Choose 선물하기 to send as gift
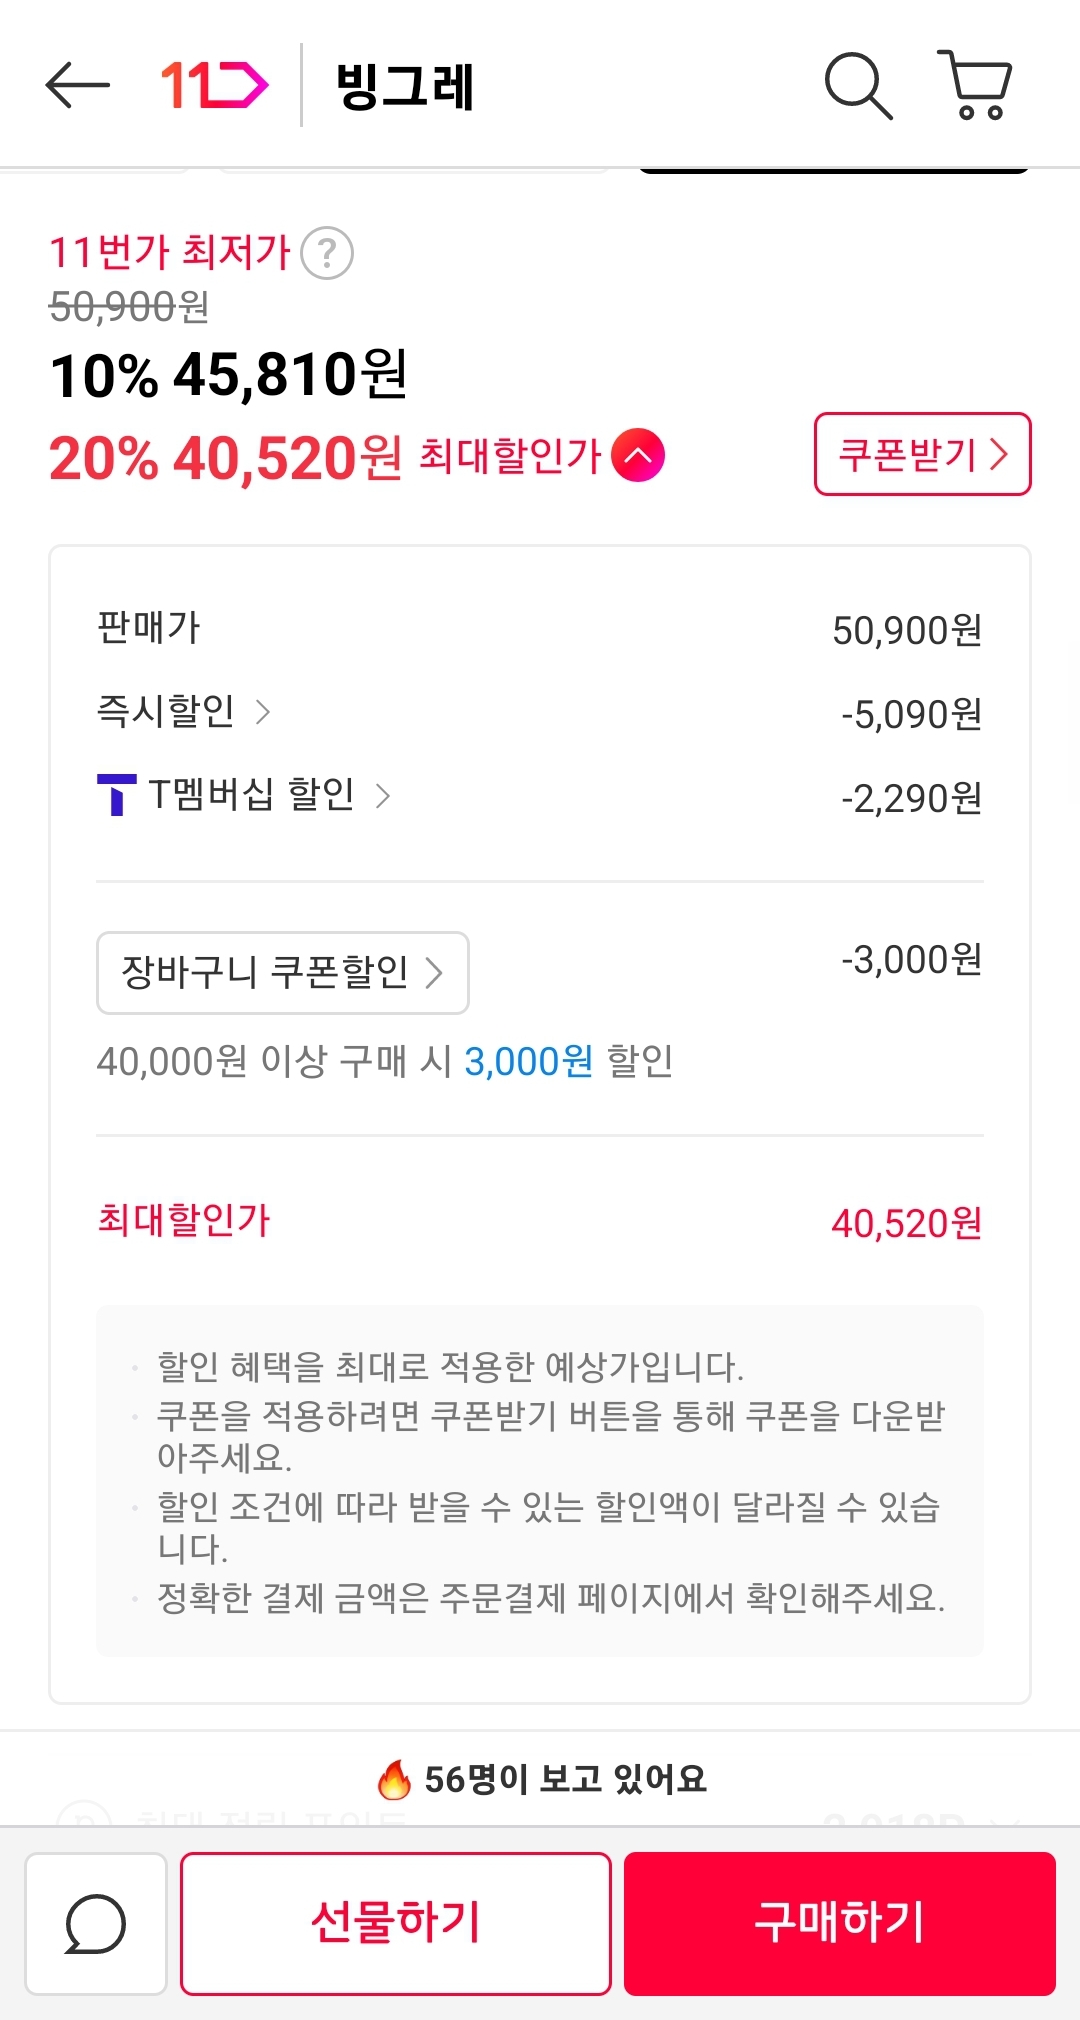The image size is (1080, 2020). [395, 1923]
